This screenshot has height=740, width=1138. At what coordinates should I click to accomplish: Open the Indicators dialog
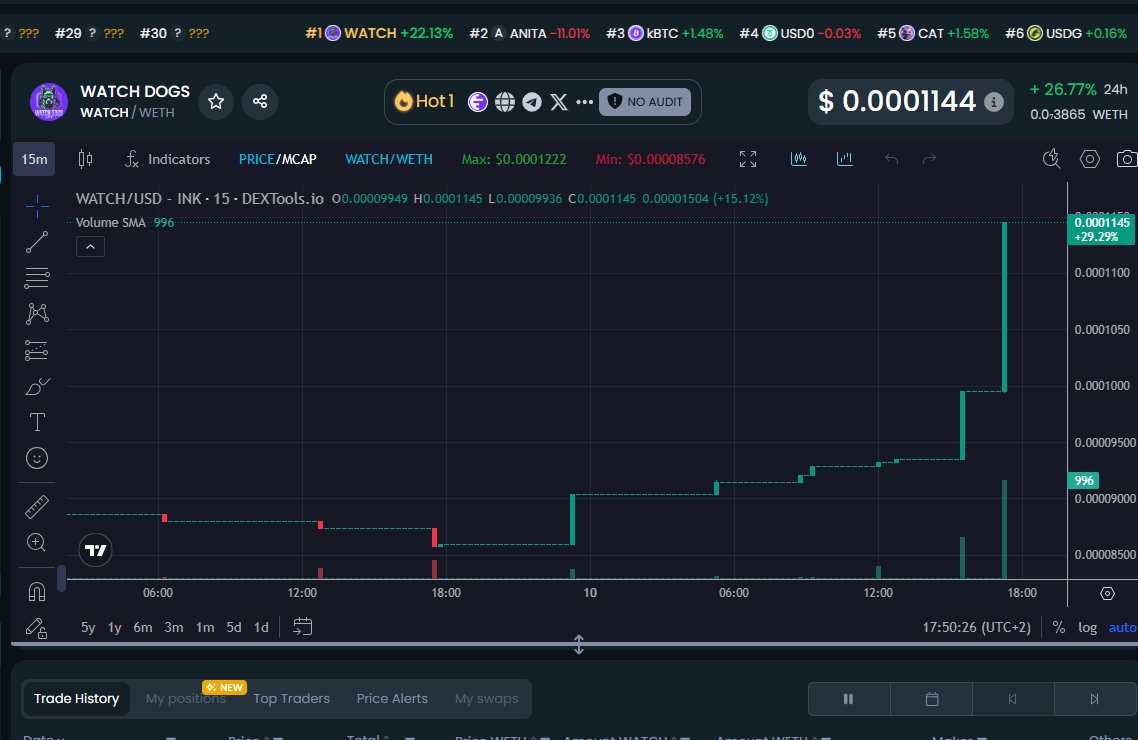coord(168,159)
